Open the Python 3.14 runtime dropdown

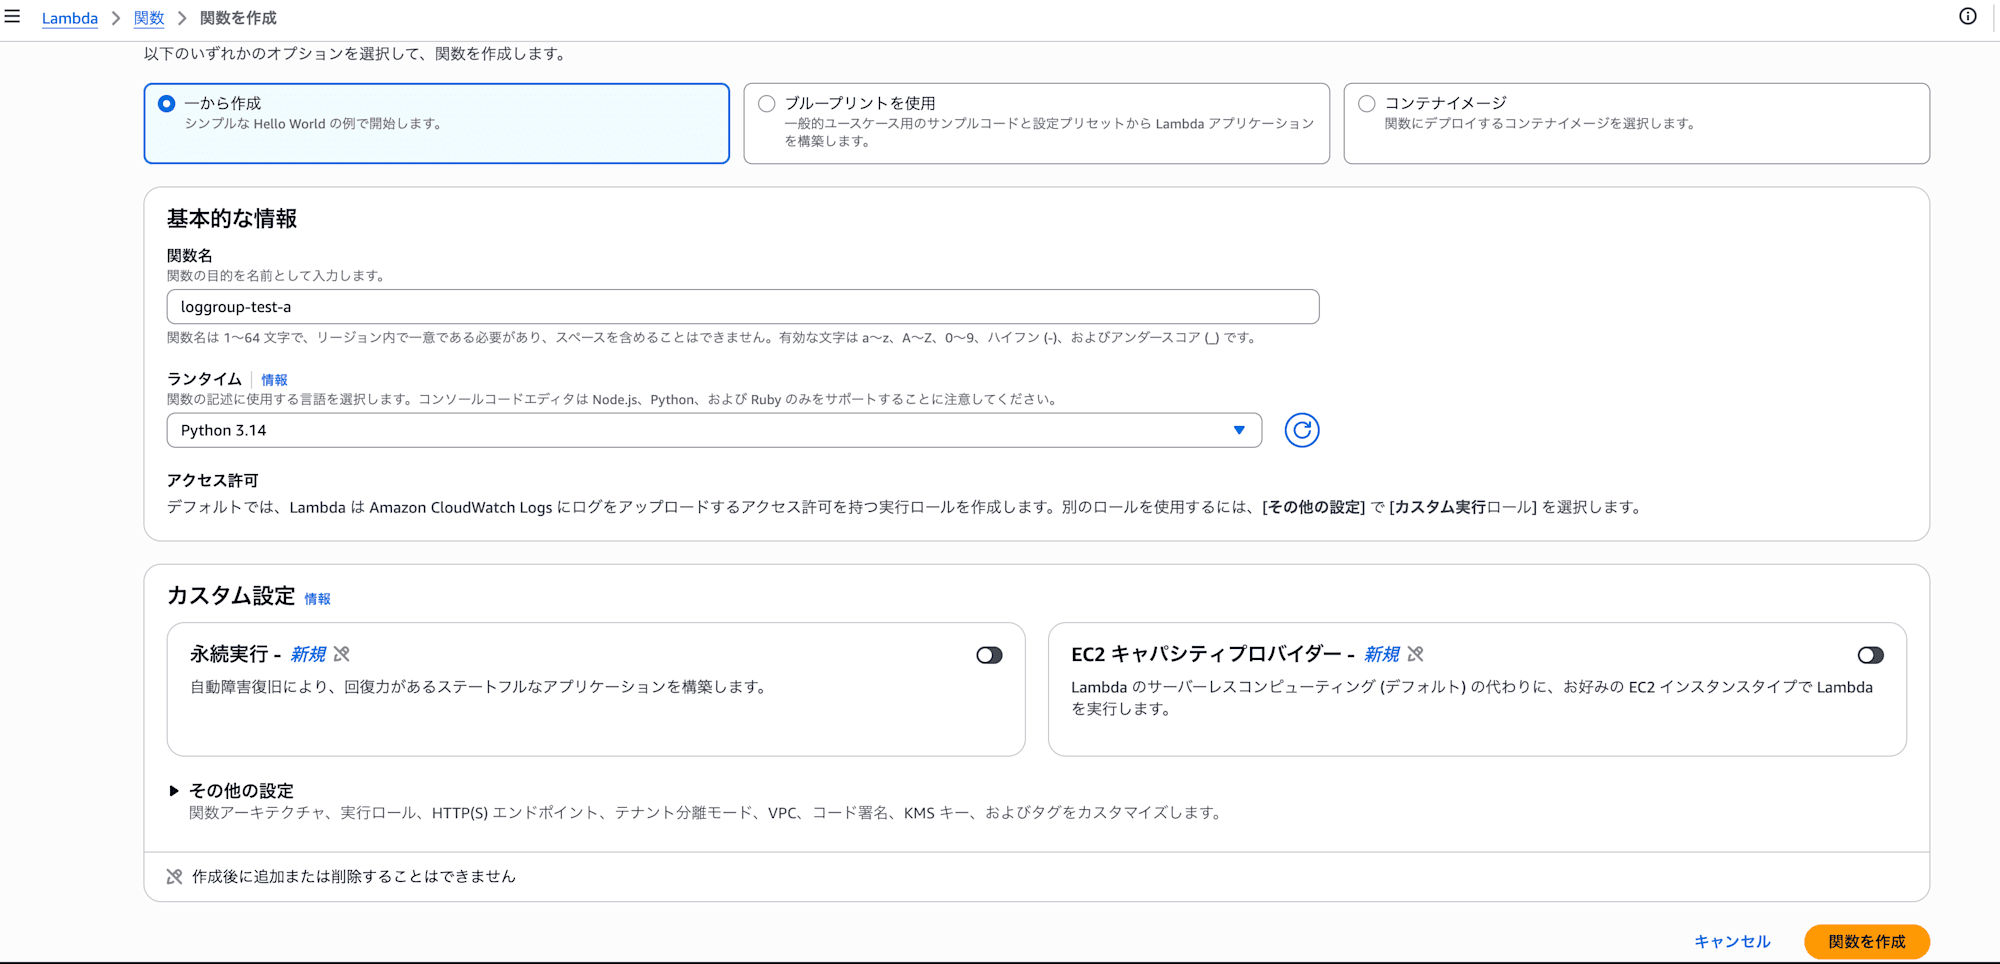pos(714,430)
